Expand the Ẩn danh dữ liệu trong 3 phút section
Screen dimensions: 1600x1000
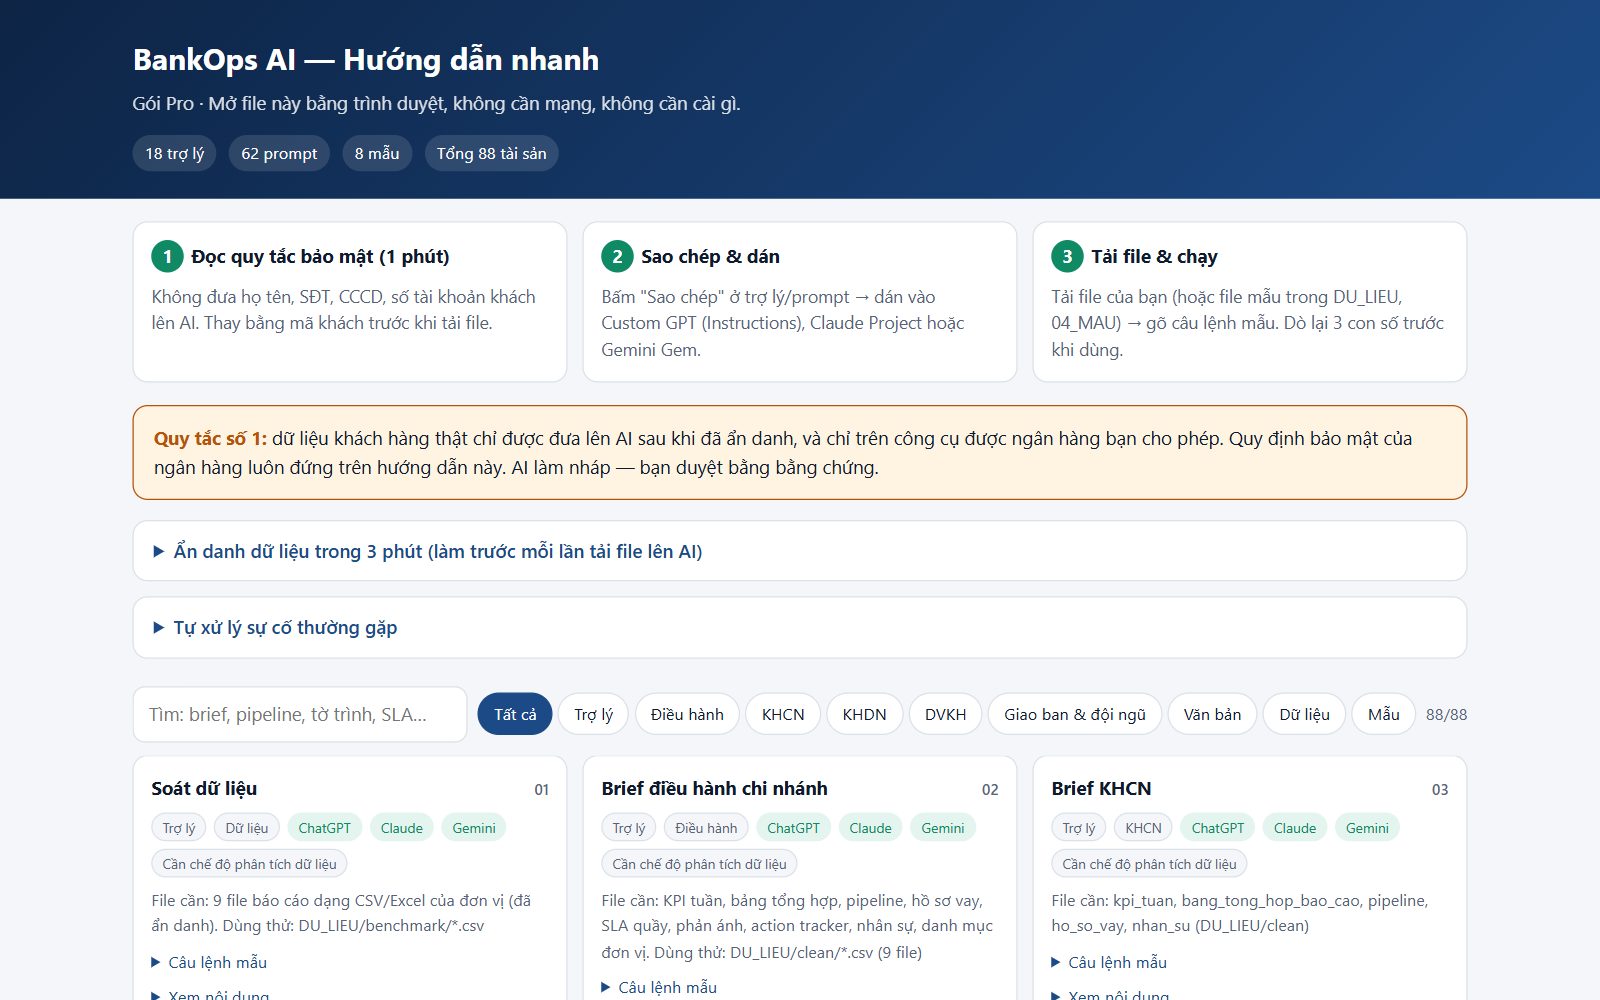[428, 551]
